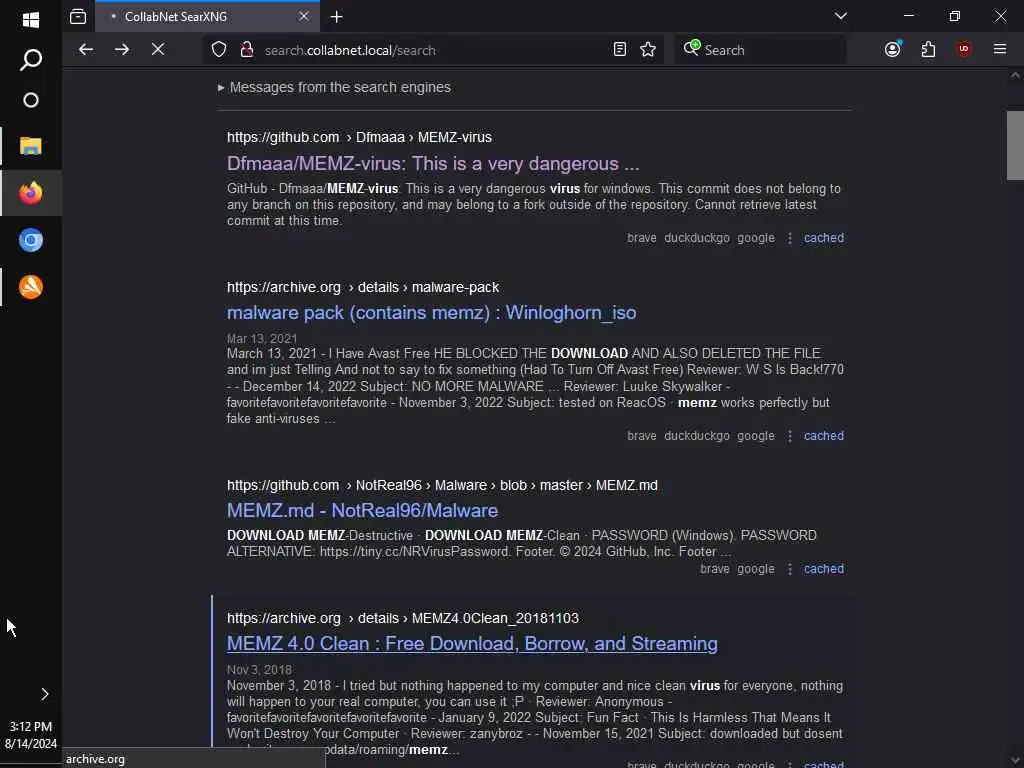Toggle Reader View for this page
Image resolution: width=1024 pixels, height=768 pixels.
click(x=620, y=50)
